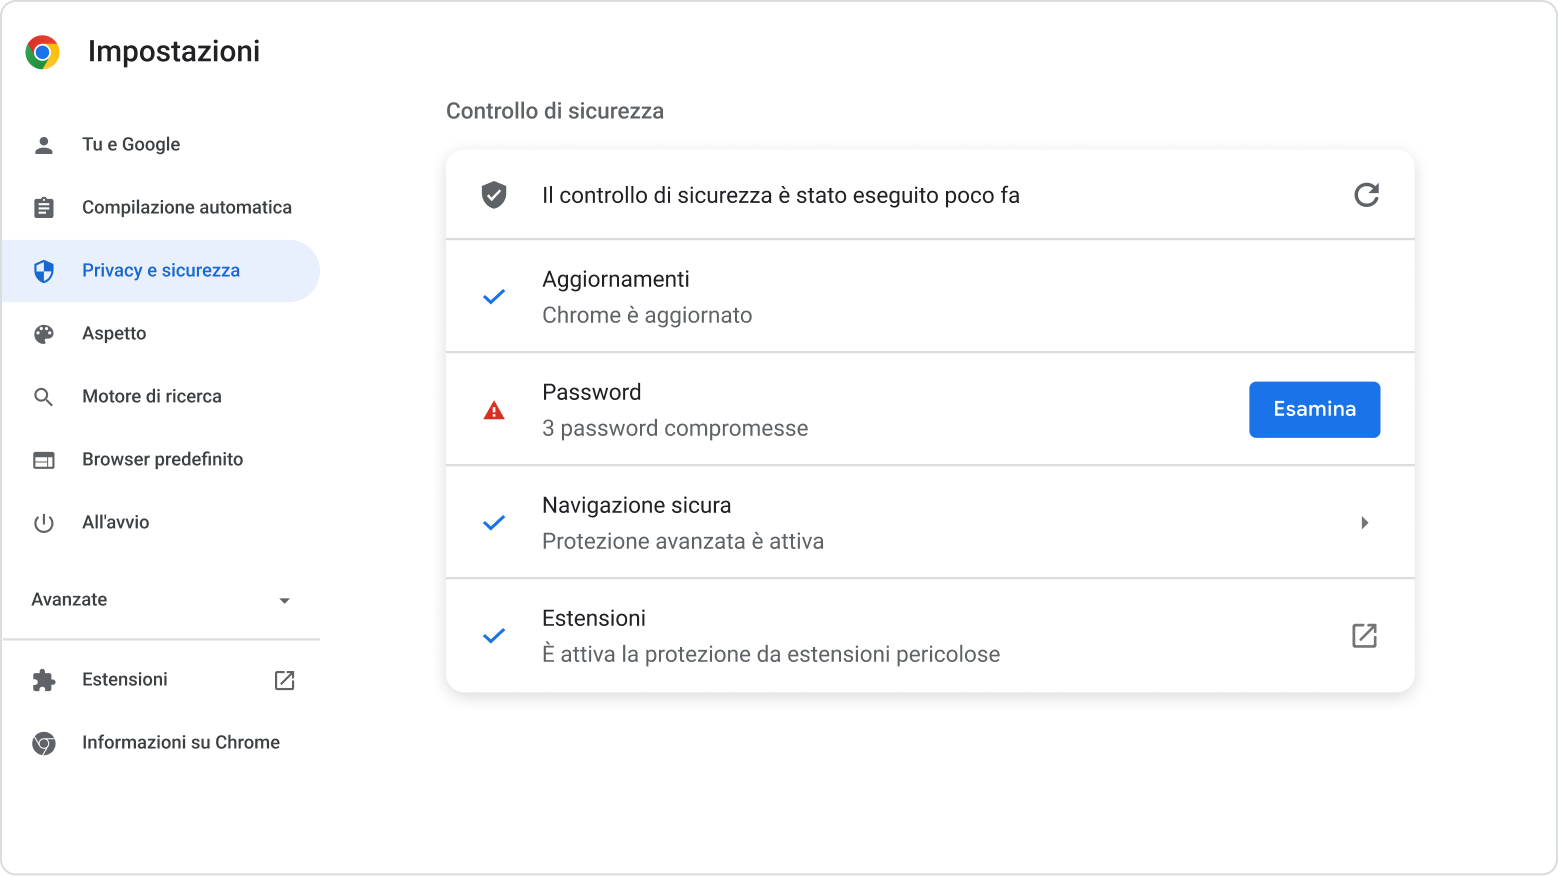The image size is (1558, 876).
Task: Click the magnifier icon for Motore di ricerca
Action: [x=44, y=397]
